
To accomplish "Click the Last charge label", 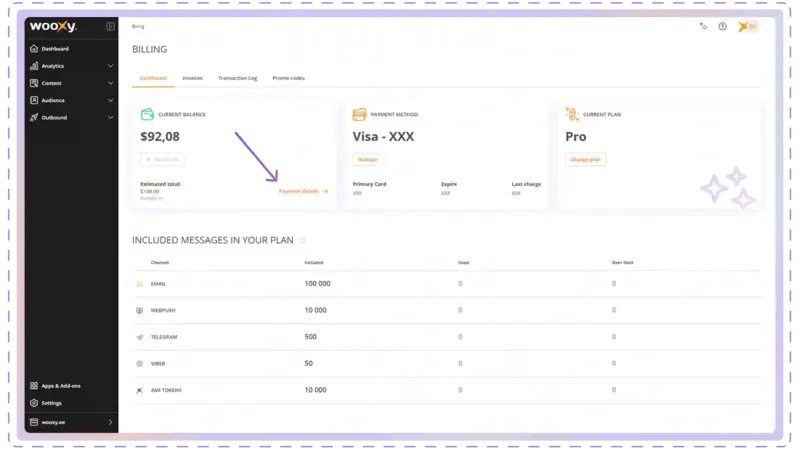I will click(x=526, y=184).
